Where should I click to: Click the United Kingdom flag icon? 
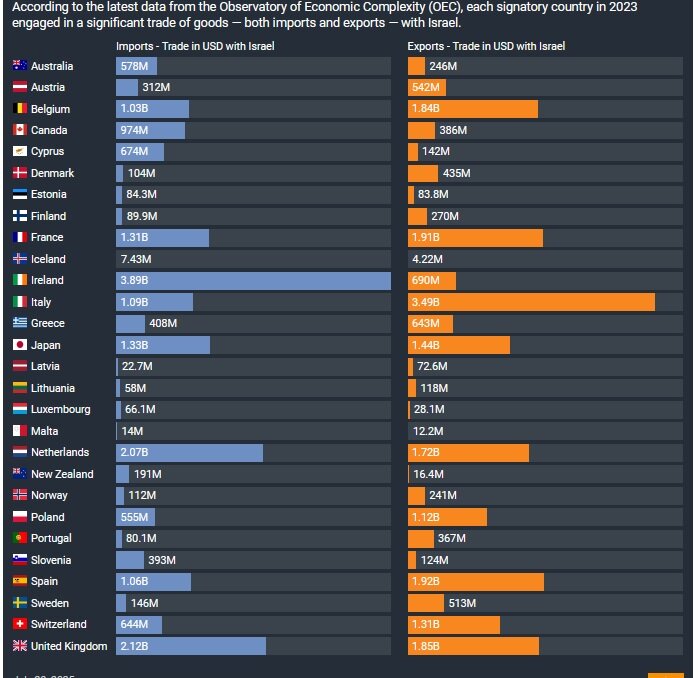[x=20, y=646]
